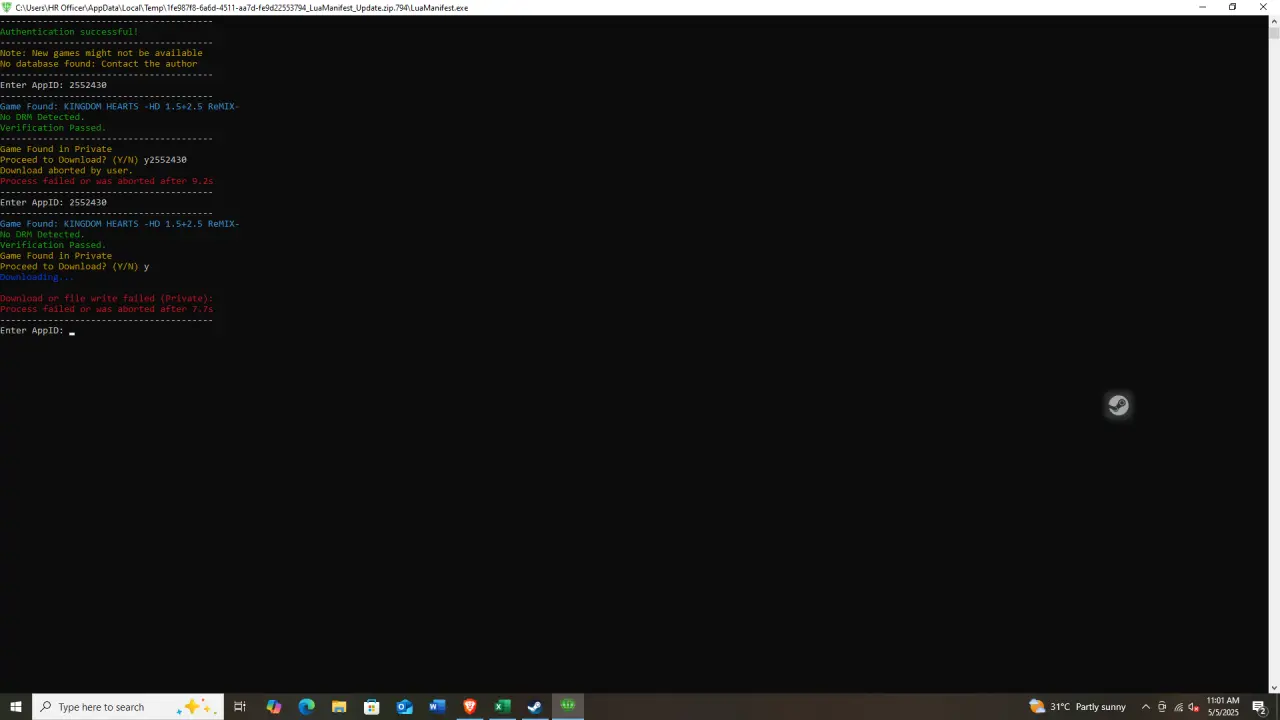This screenshot has width=1280, height=720.
Task: Open File Explorer from the taskbar
Action: coord(339,707)
